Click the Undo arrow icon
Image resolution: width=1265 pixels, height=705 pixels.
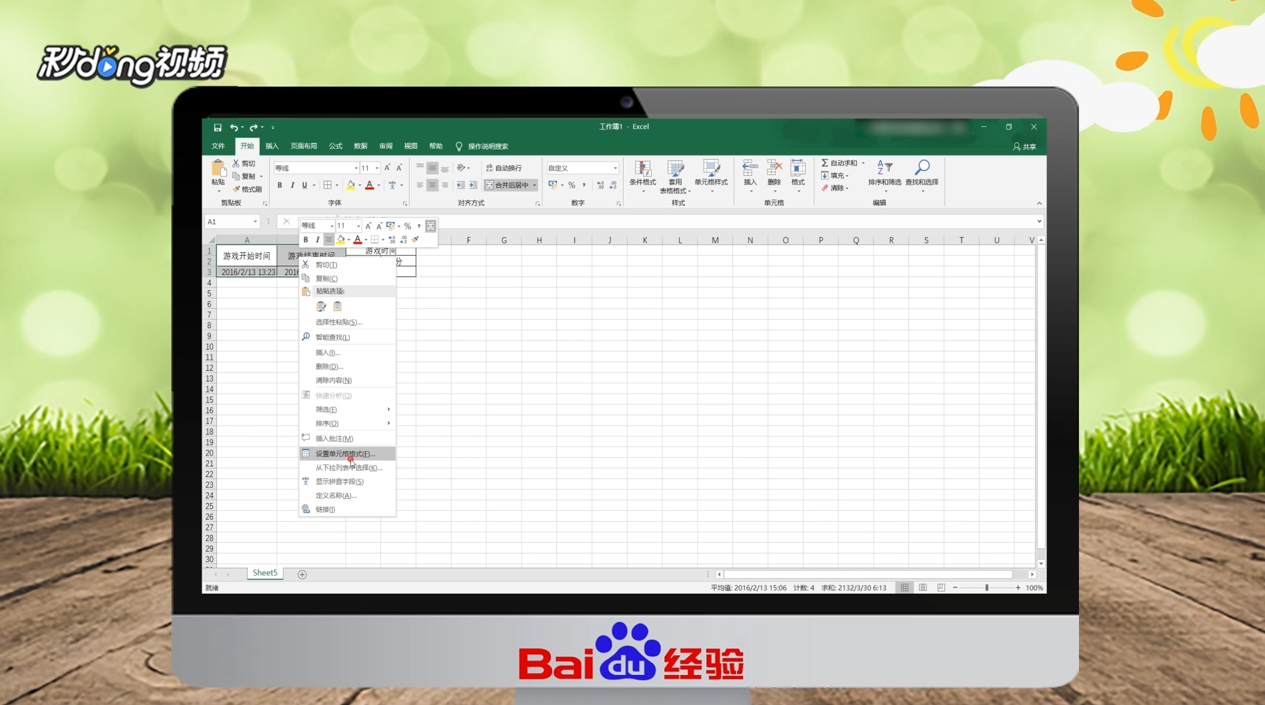[x=234, y=127]
